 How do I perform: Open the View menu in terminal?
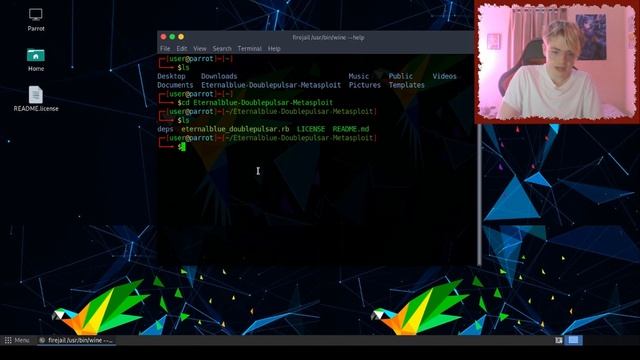click(200, 49)
